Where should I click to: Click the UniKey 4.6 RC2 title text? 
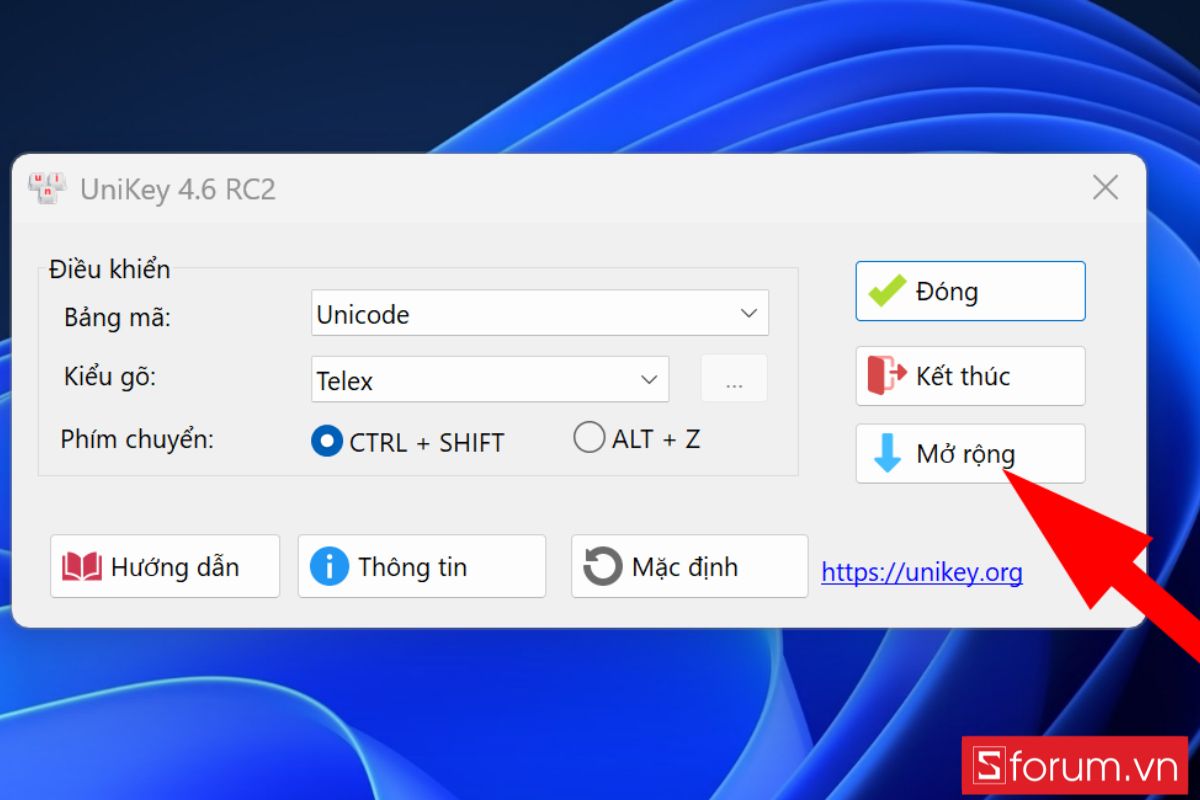(x=178, y=189)
